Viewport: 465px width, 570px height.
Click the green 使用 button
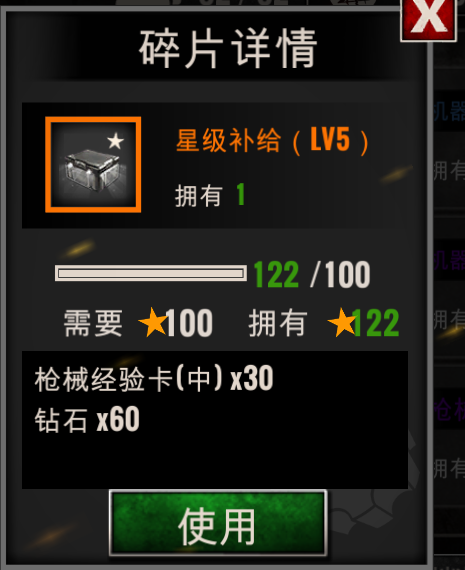(218, 523)
